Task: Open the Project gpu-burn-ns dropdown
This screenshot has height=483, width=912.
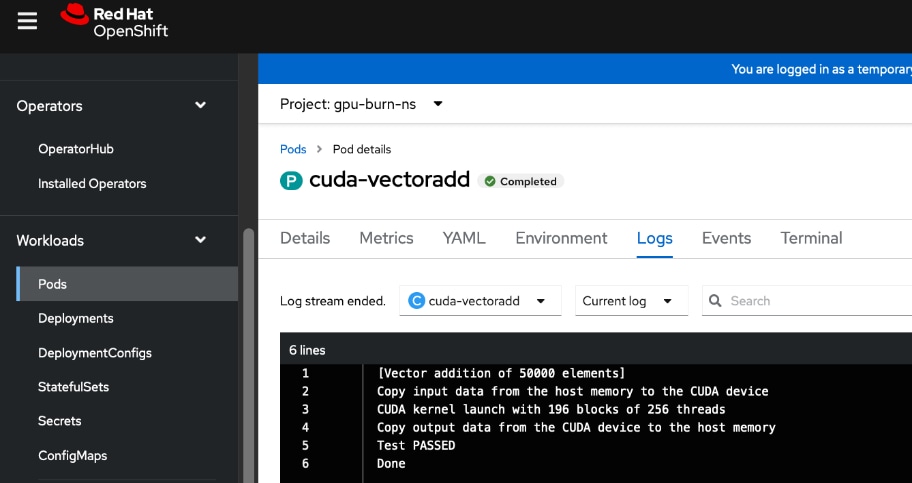Action: (361, 104)
